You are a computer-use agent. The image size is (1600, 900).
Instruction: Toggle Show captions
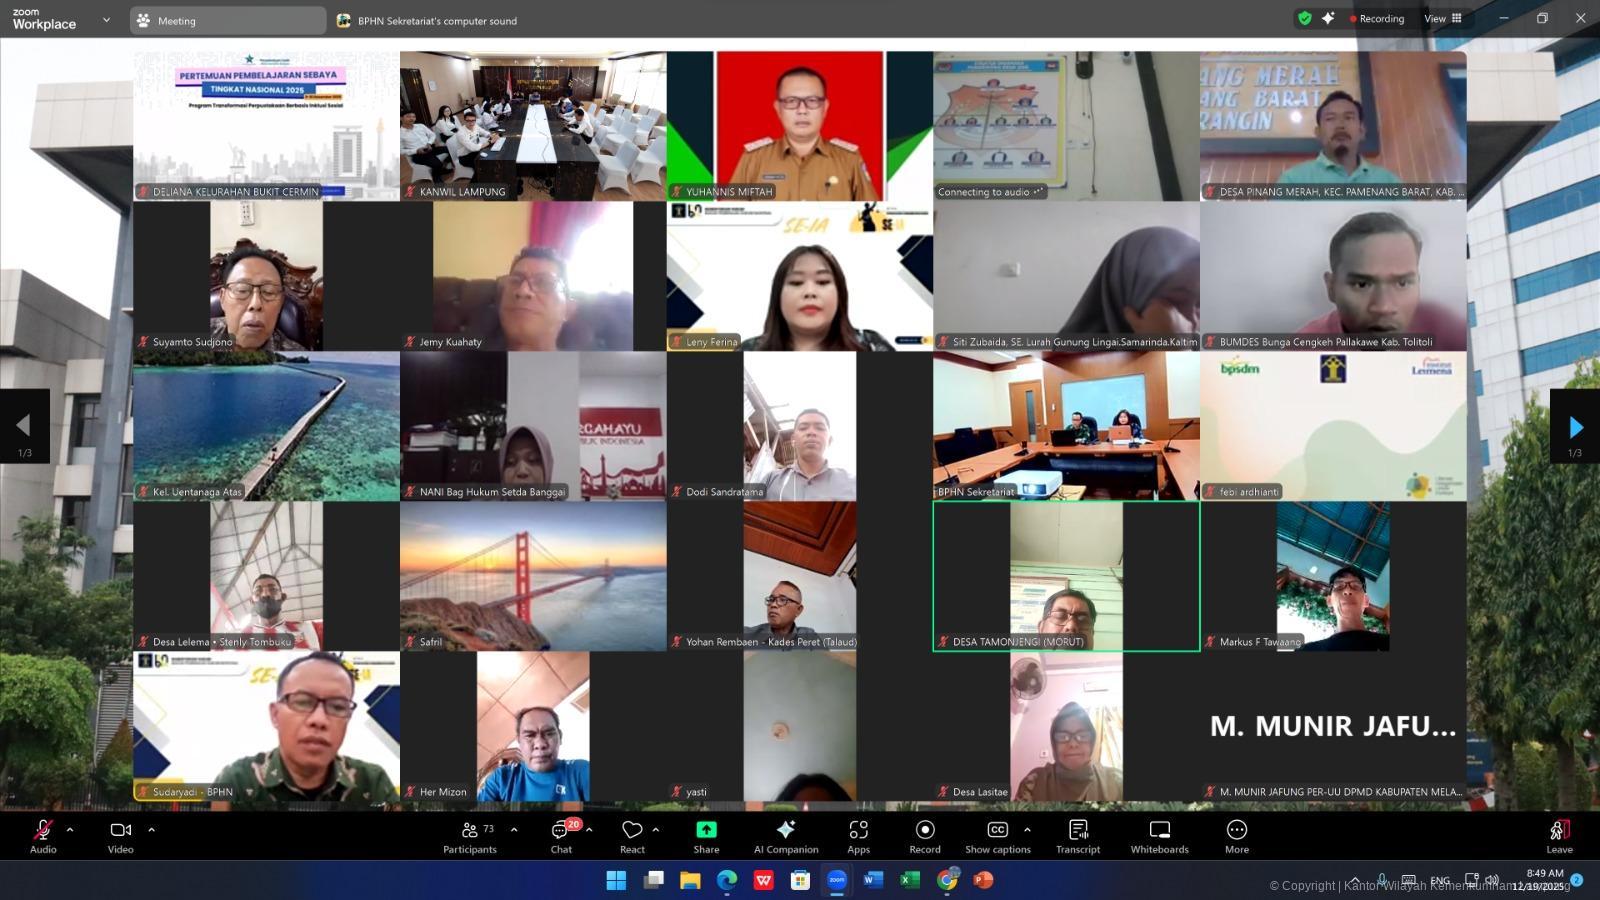[x=997, y=836]
